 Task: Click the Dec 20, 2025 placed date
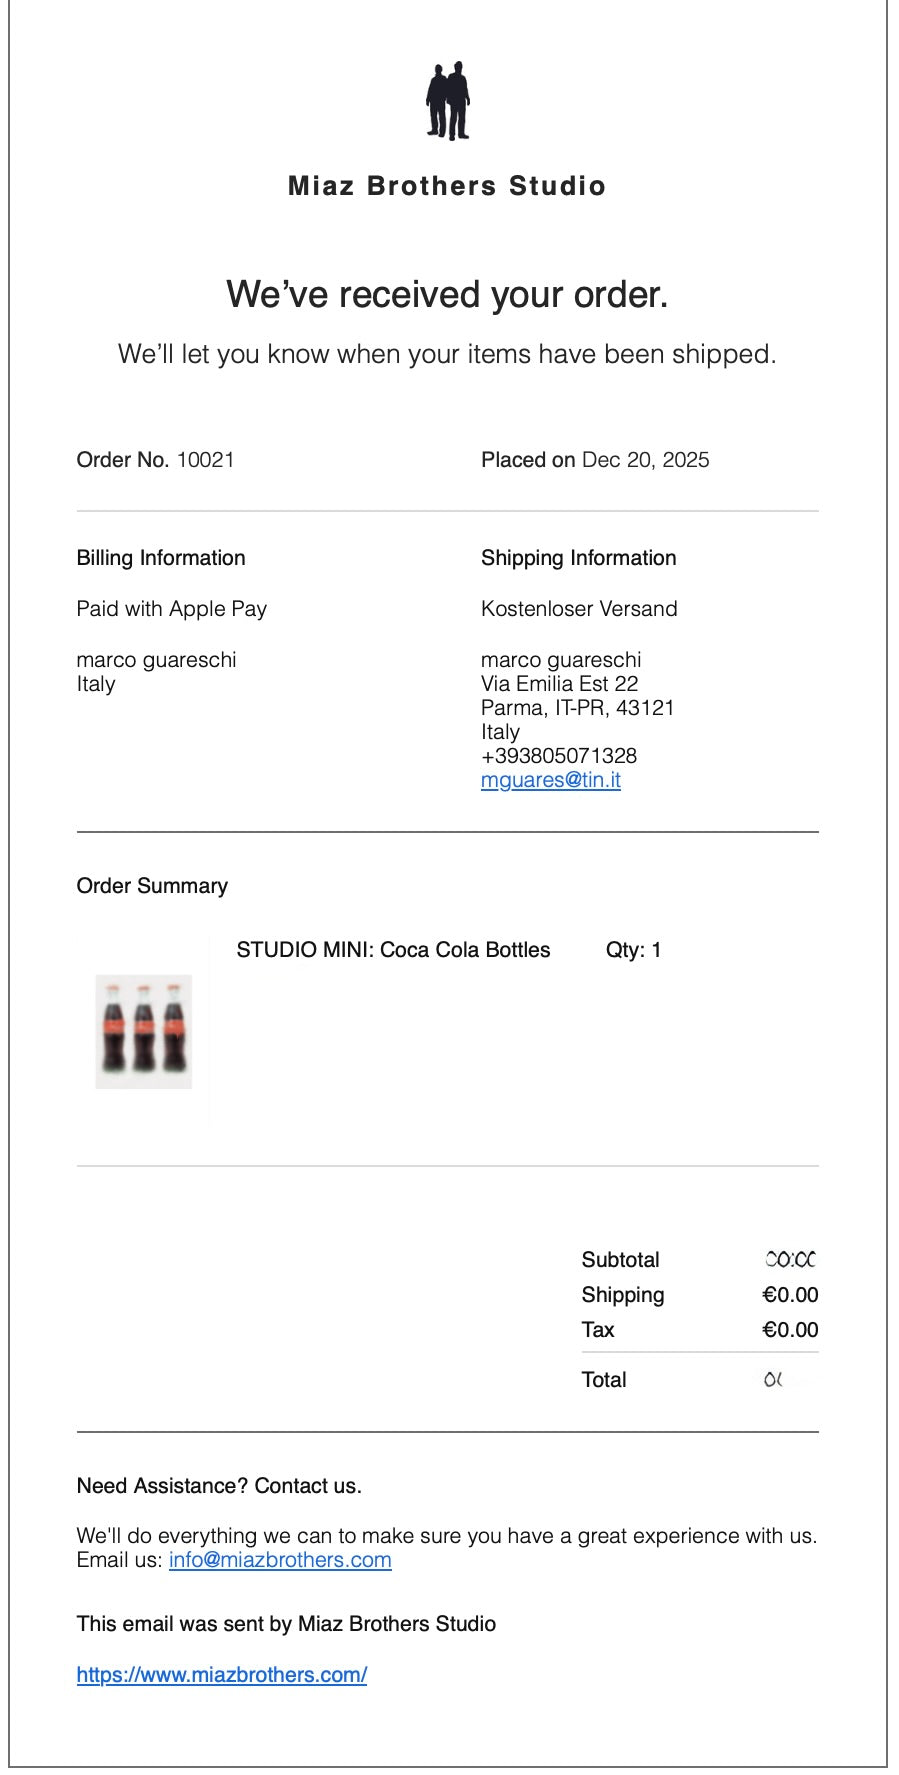tap(645, 460)
